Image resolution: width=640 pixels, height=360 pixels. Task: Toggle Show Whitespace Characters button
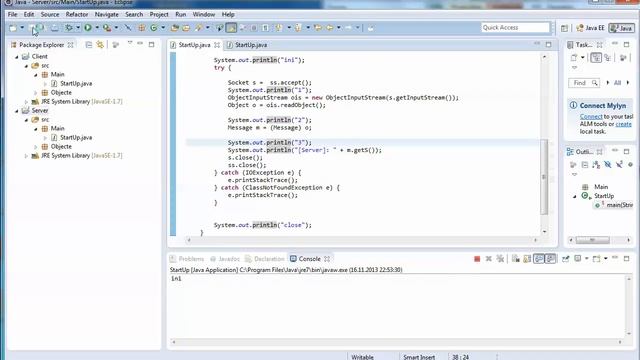pos(265,28)
